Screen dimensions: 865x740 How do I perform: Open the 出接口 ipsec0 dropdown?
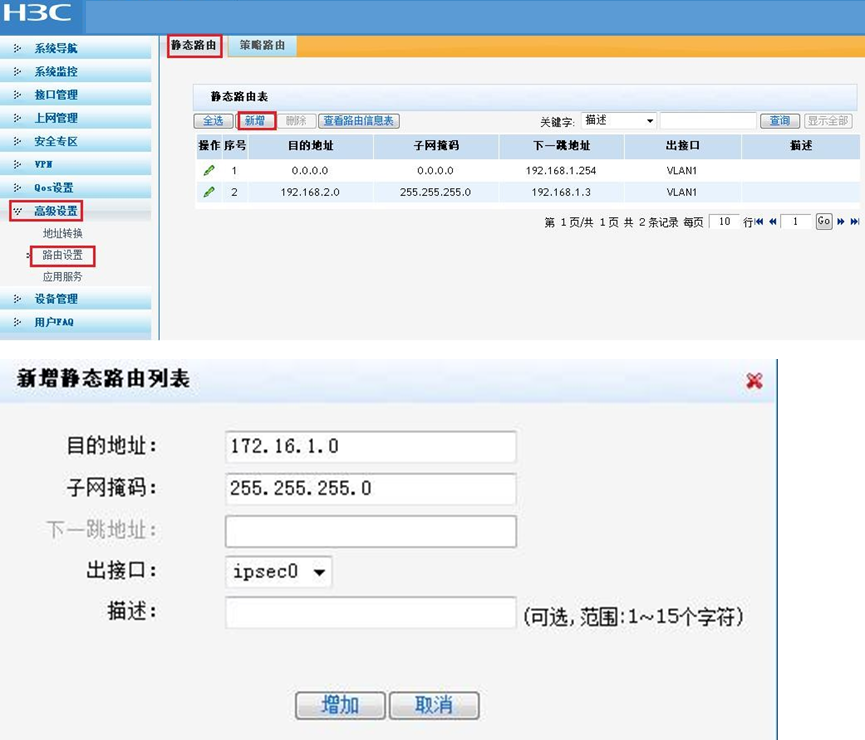pyautogui.click(x=279, y=571)
